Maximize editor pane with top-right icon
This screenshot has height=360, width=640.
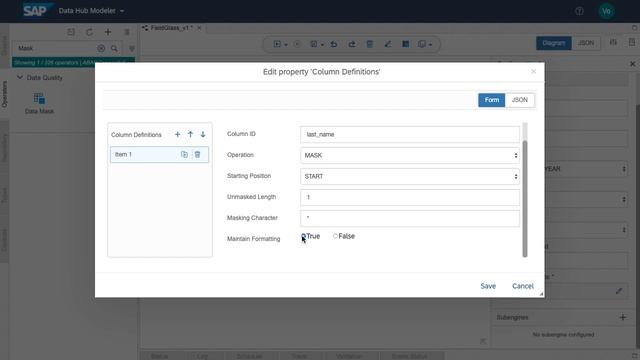pyautogui.click(x=634, y=28)
